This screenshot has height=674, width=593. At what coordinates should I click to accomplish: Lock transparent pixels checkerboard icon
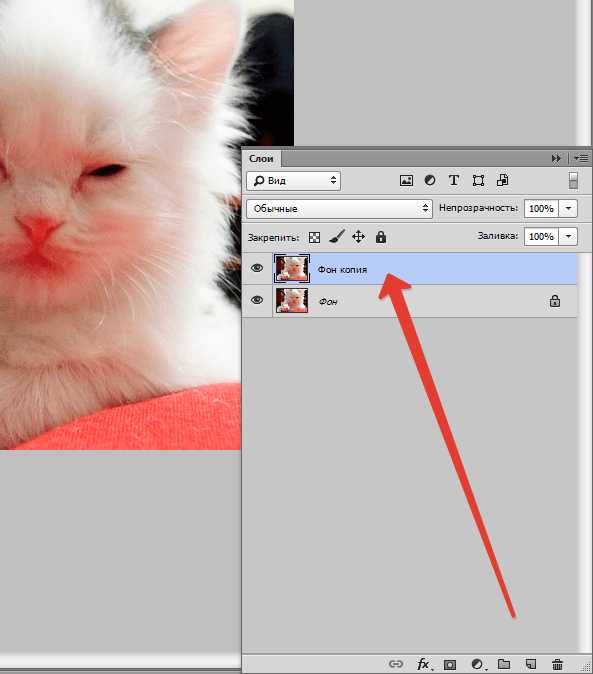pyautogui.click(x=315, y=237)
